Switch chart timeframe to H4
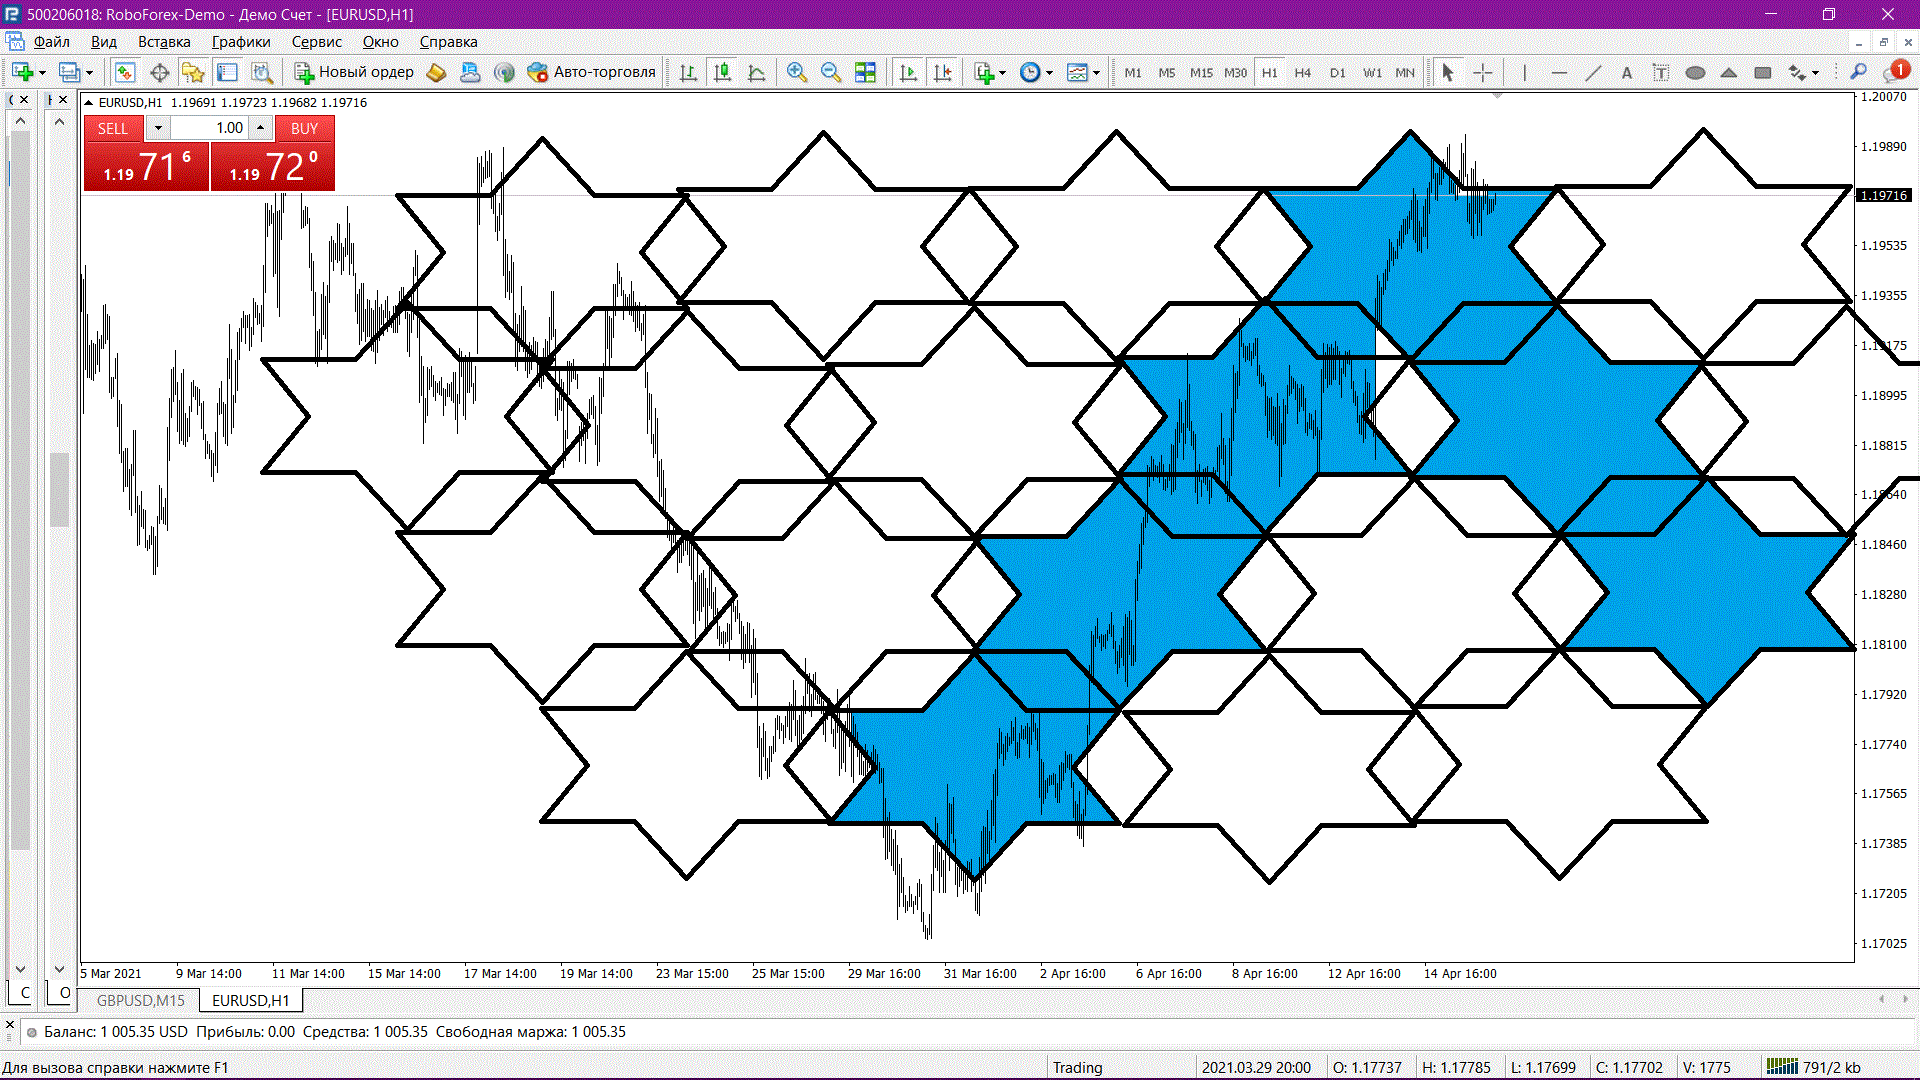 click(x=1302, y=72)
